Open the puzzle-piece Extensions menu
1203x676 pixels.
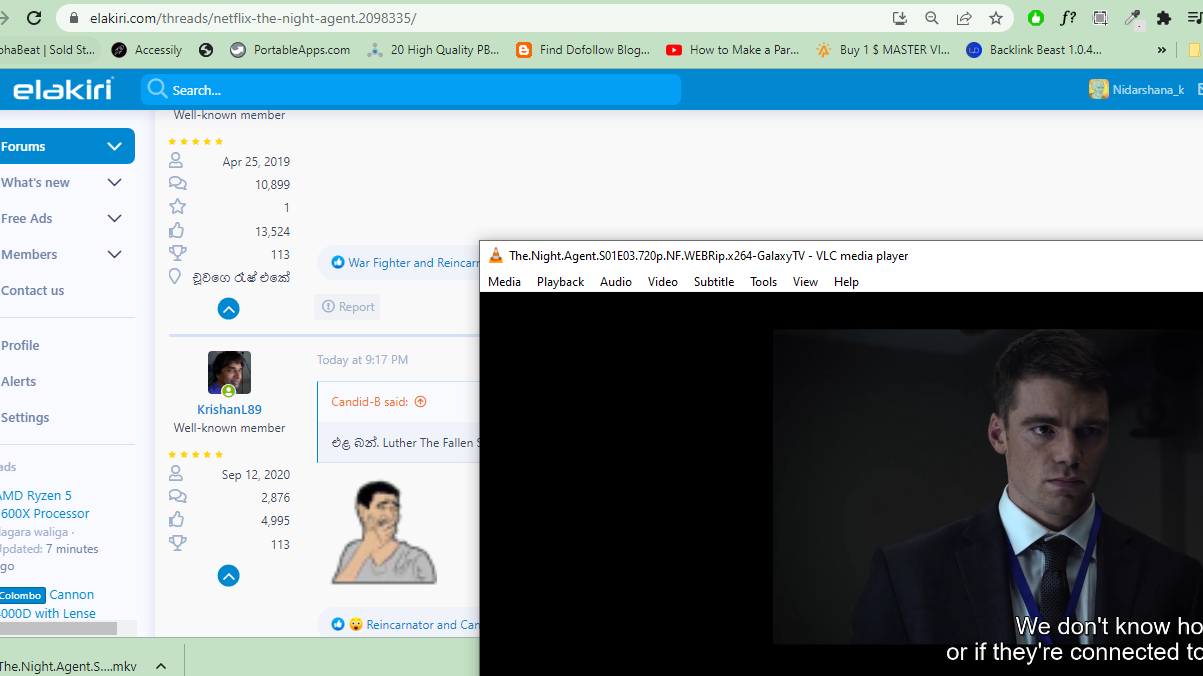pyautogui.click(x=1164, y=18)
